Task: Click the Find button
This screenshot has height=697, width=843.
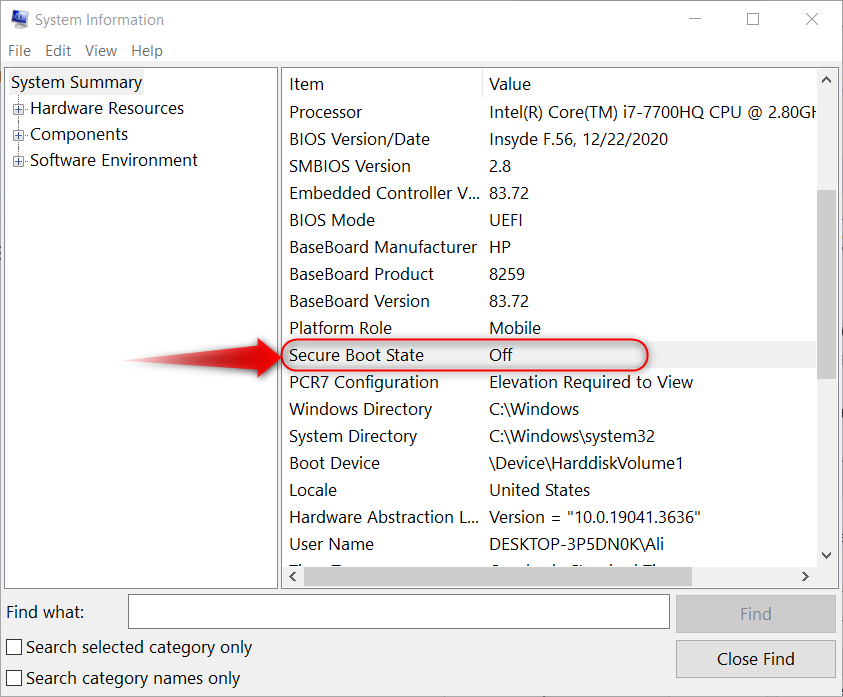Action: (x=755, y=614)
